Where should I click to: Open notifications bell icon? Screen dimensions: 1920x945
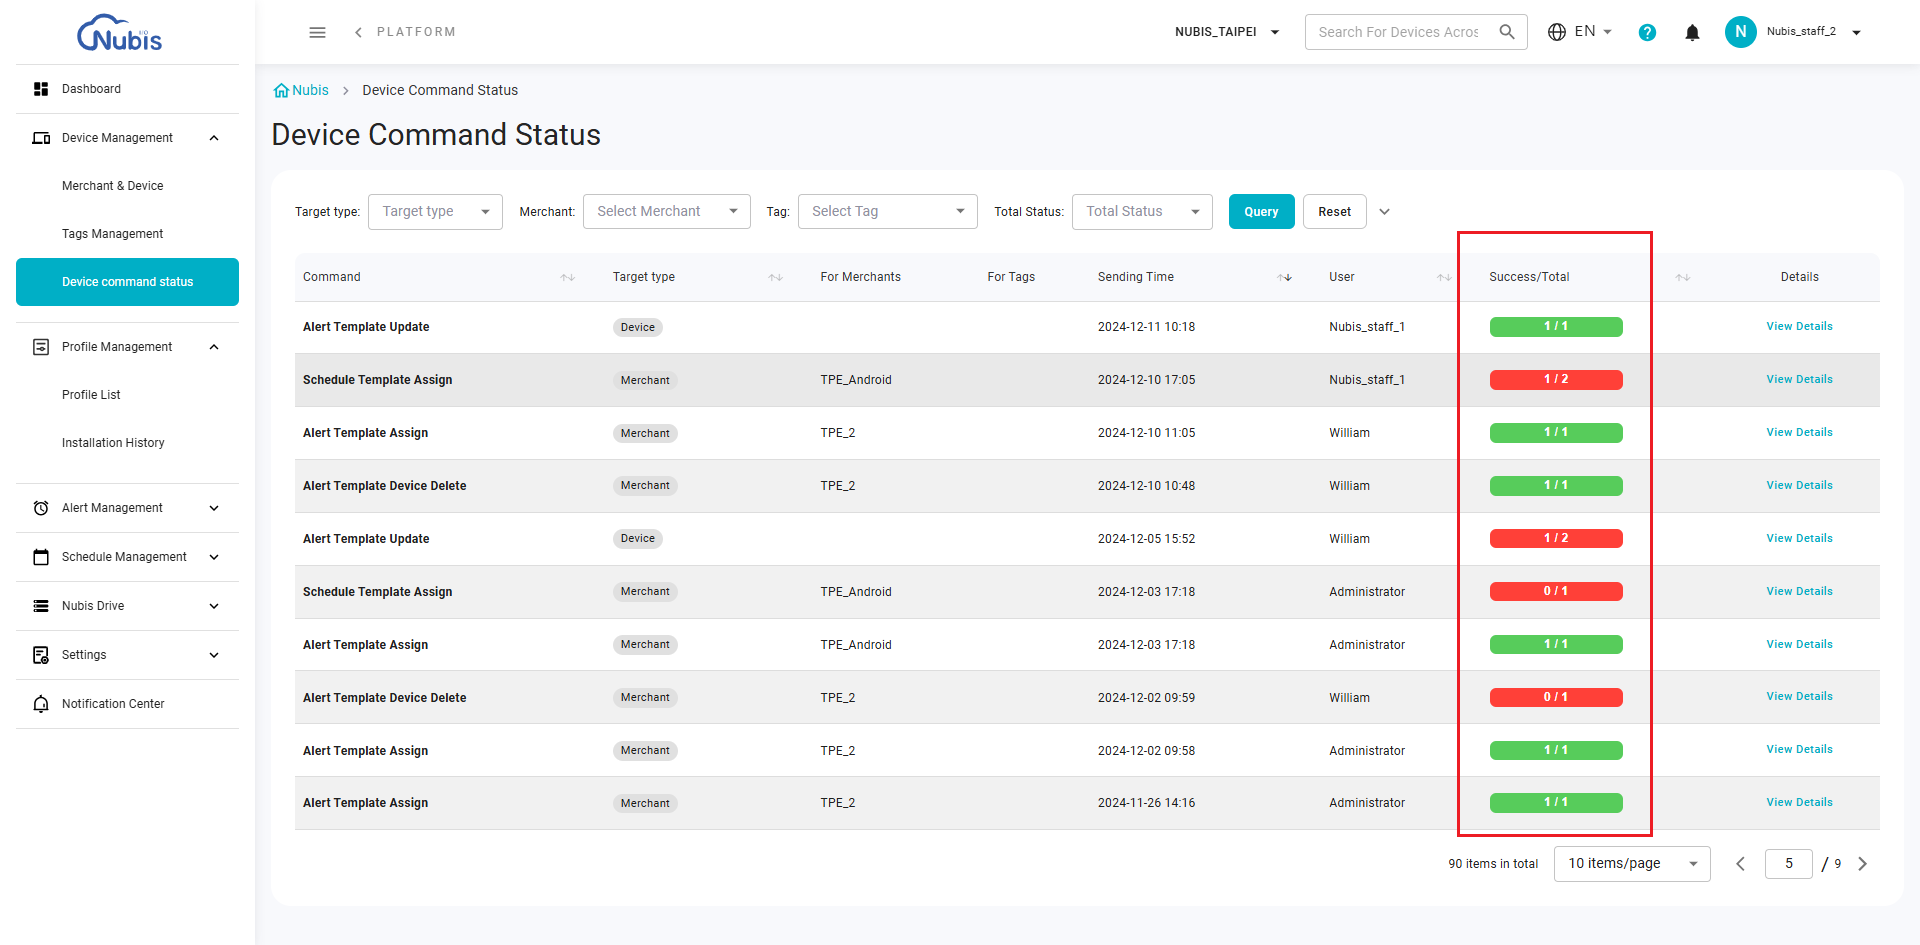pos(1692,32)
